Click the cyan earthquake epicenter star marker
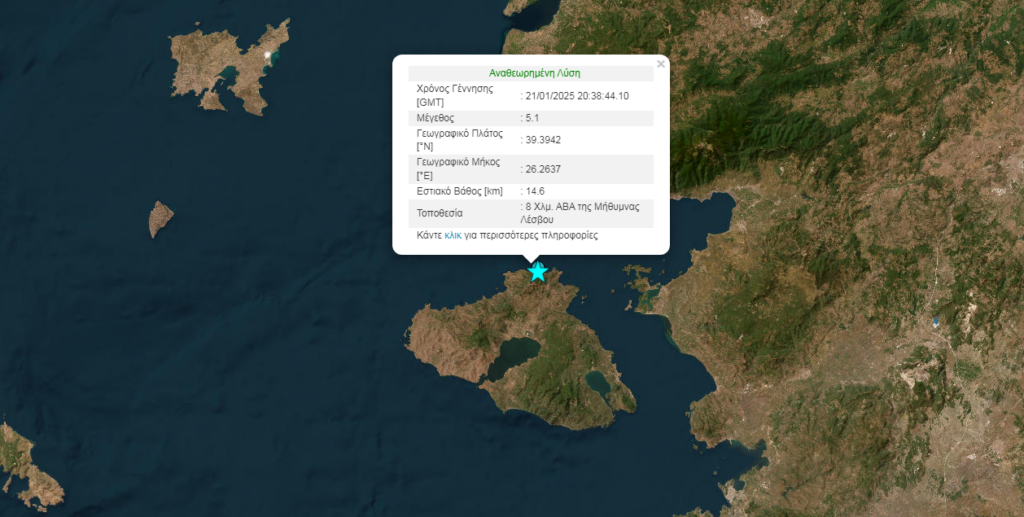The height and width of the screenshot is (517, 1024). [537, 272]
